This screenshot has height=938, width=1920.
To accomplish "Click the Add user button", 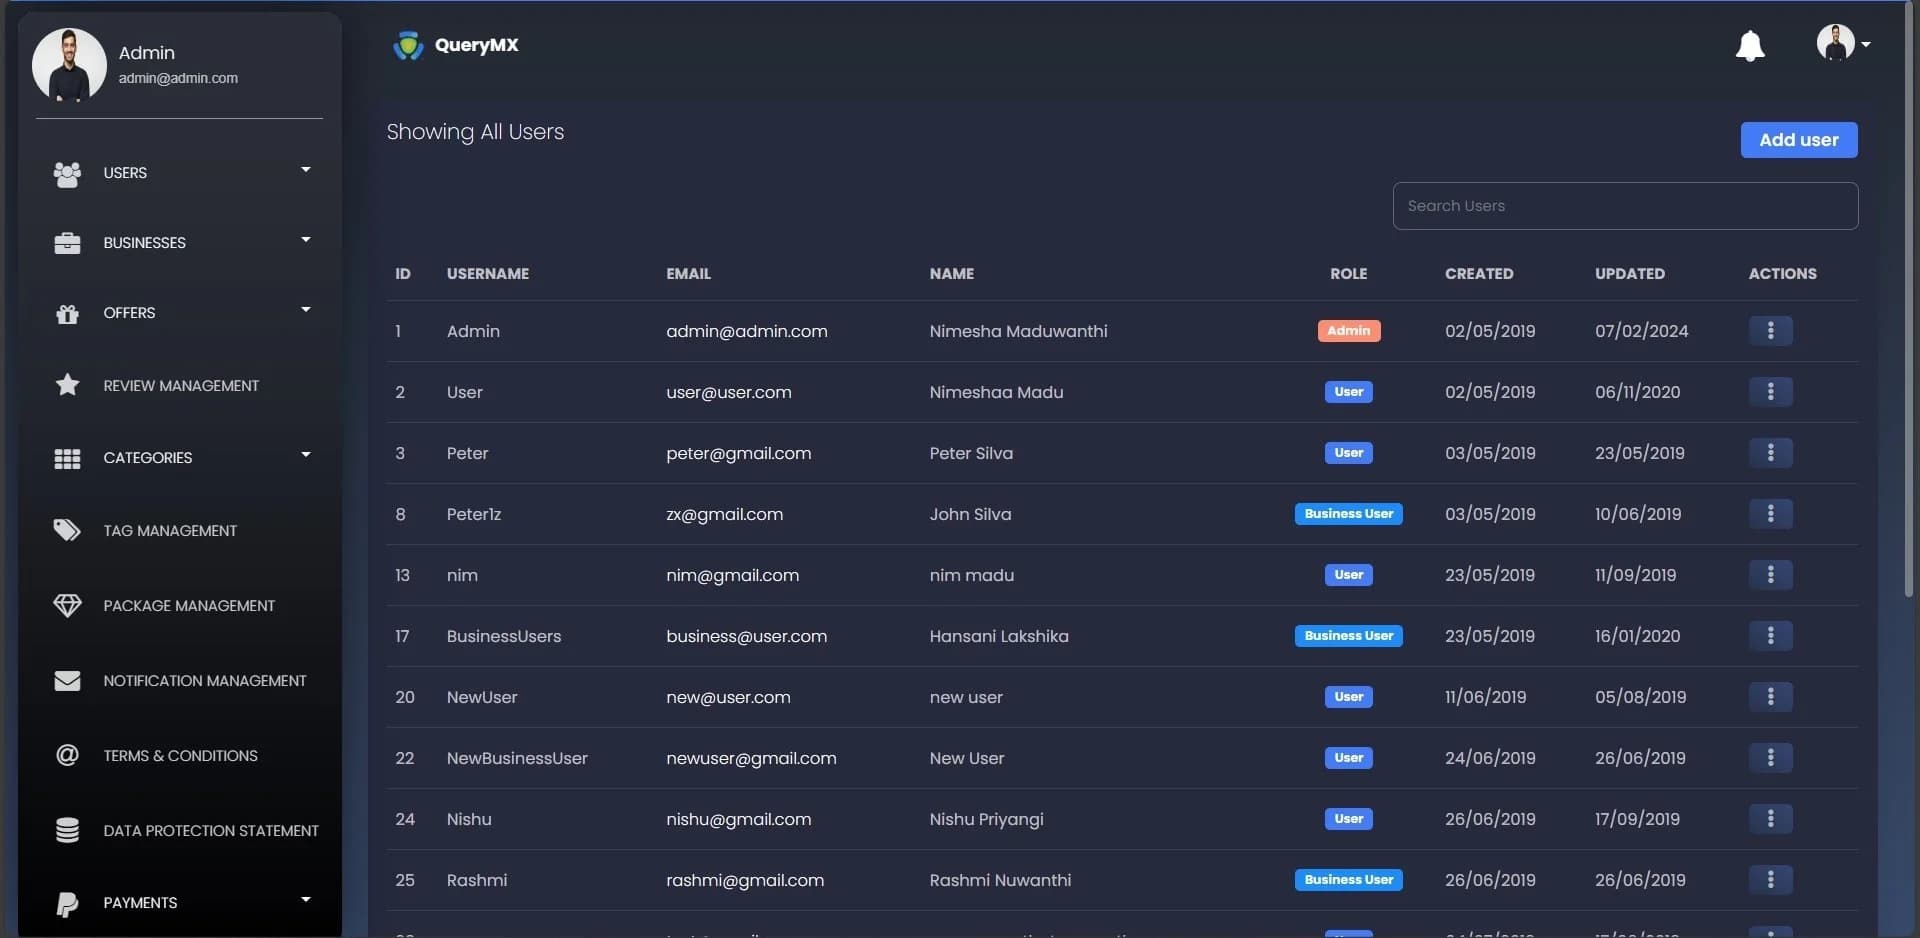I will pos(1797,140).
